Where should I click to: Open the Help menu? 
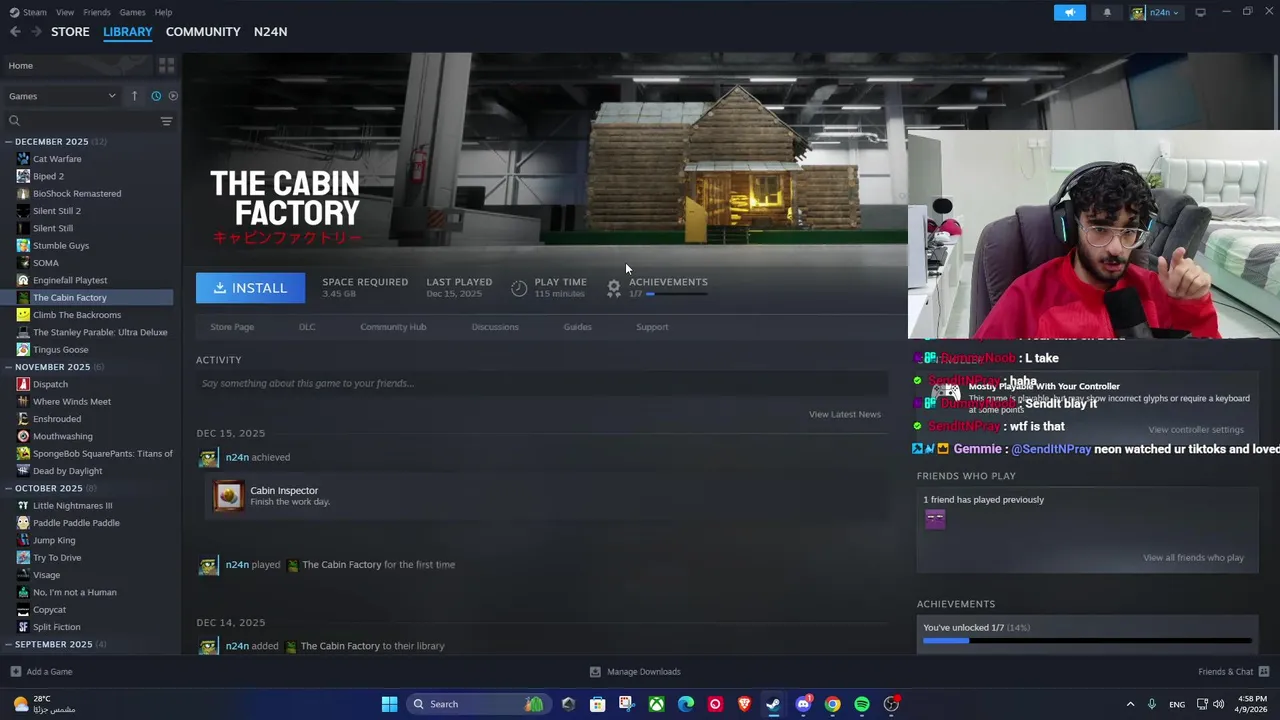click(x=163, y=12)
